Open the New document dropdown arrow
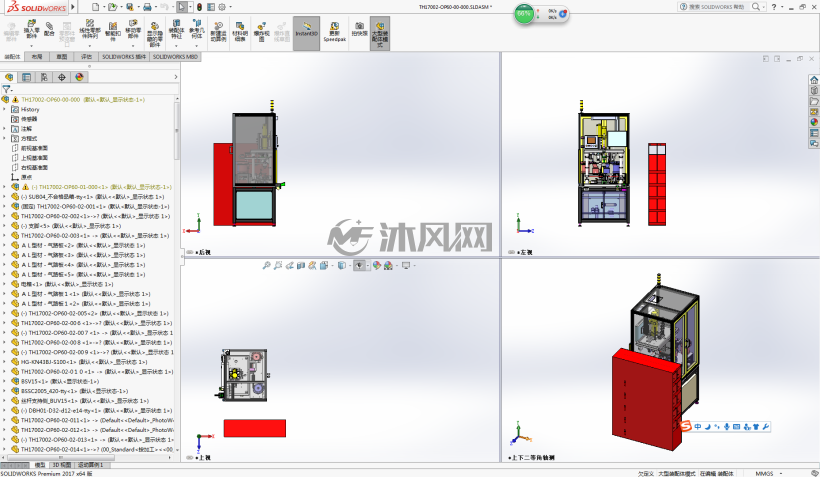The width and height of the screenshot is (820, 477). click(104, 7)
